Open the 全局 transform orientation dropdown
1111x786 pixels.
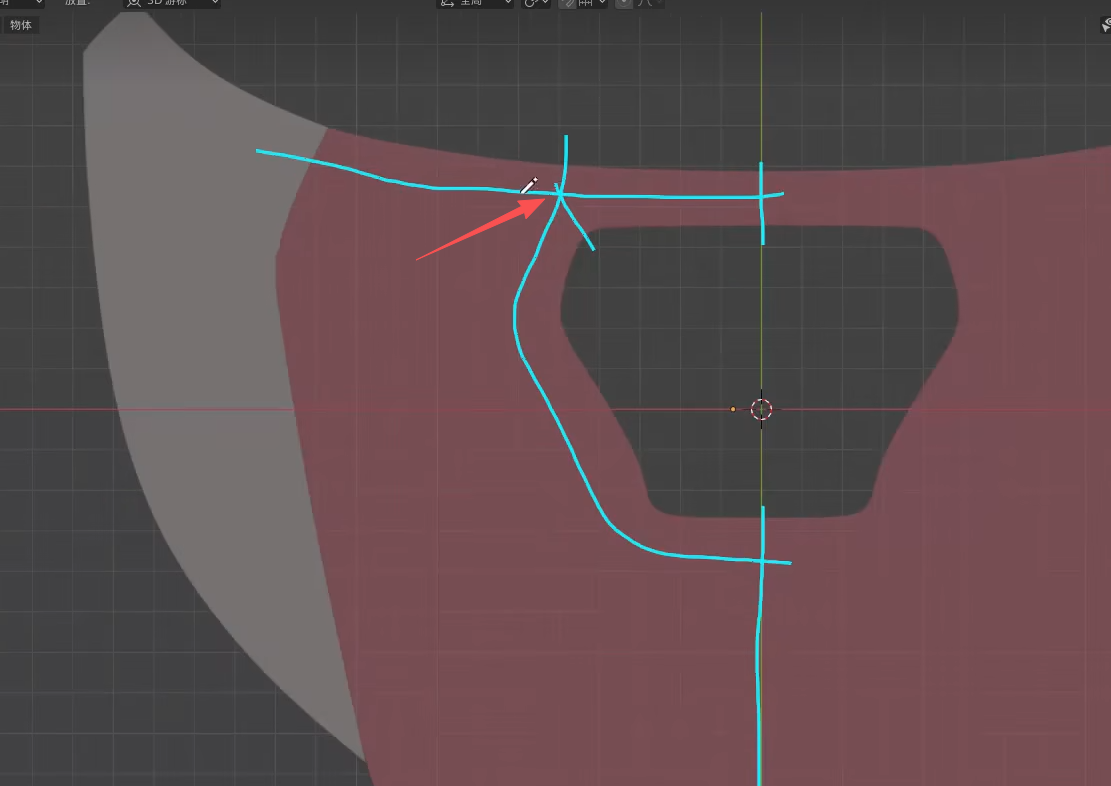(474, 3)
